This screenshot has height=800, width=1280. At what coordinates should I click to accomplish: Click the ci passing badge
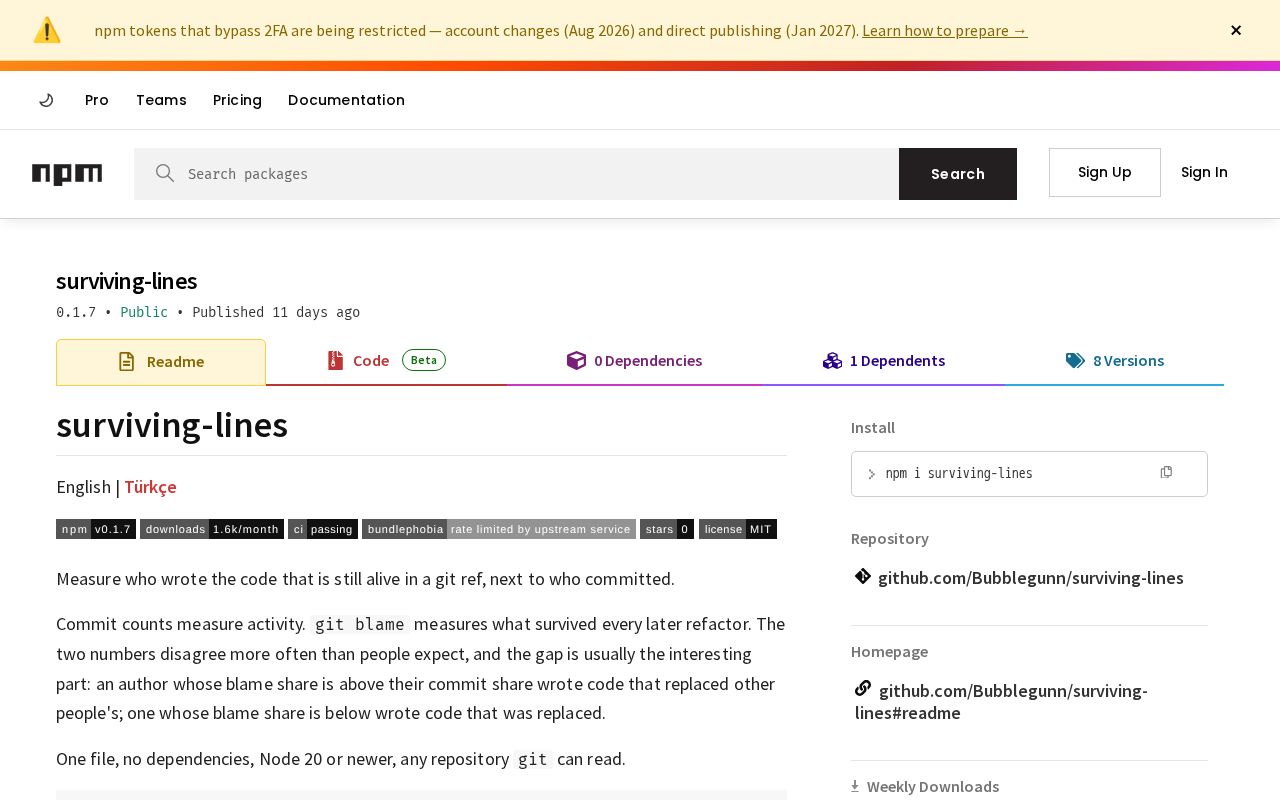(323, 529)
